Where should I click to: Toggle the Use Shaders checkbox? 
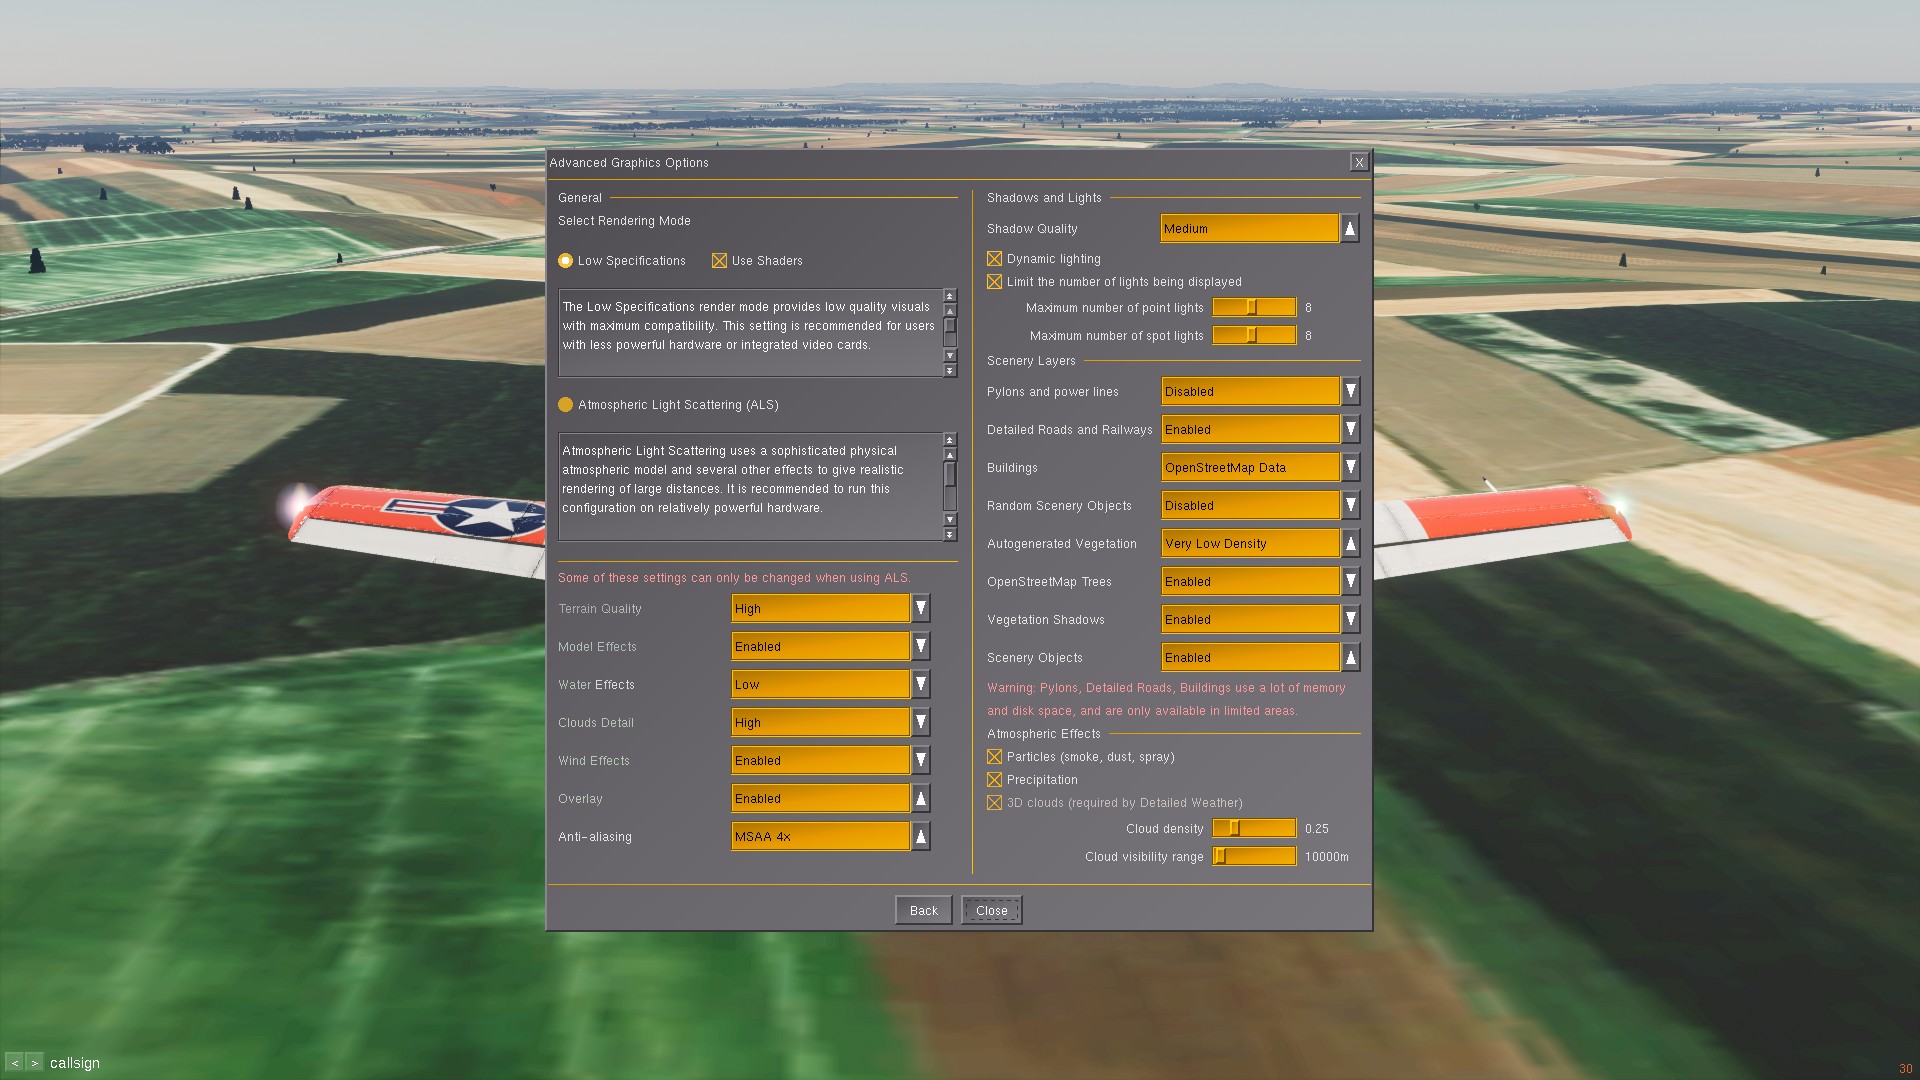click(x=719, y=261)
